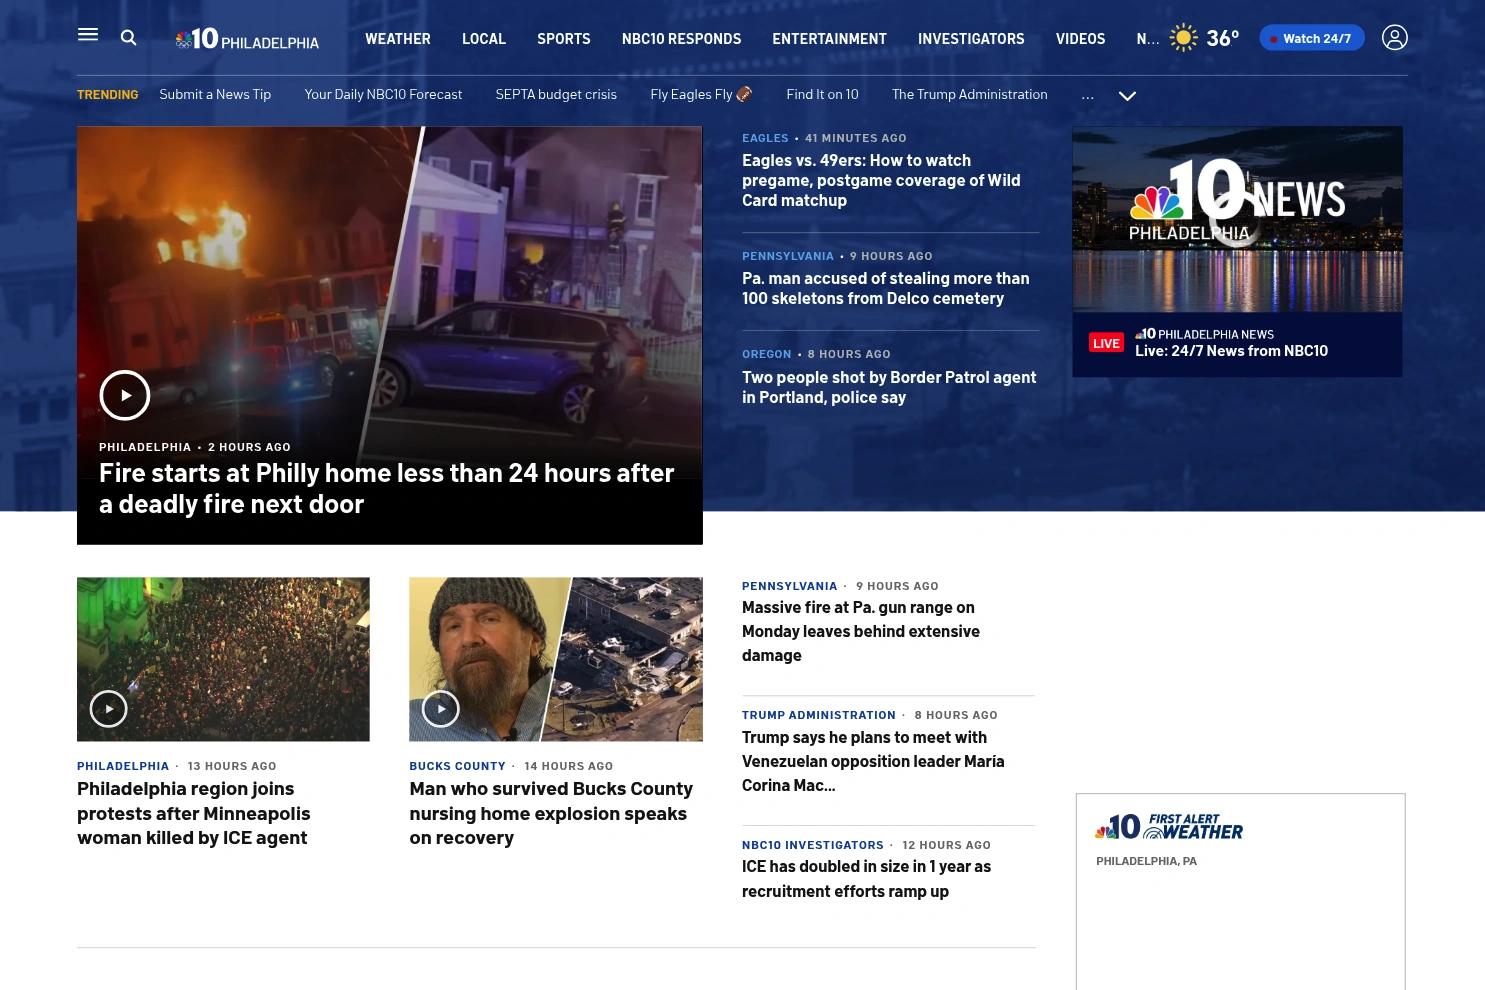This screenshot has height=990, width=1485.
Task: Open the hamburger menu icon
Action: [88, 35]
